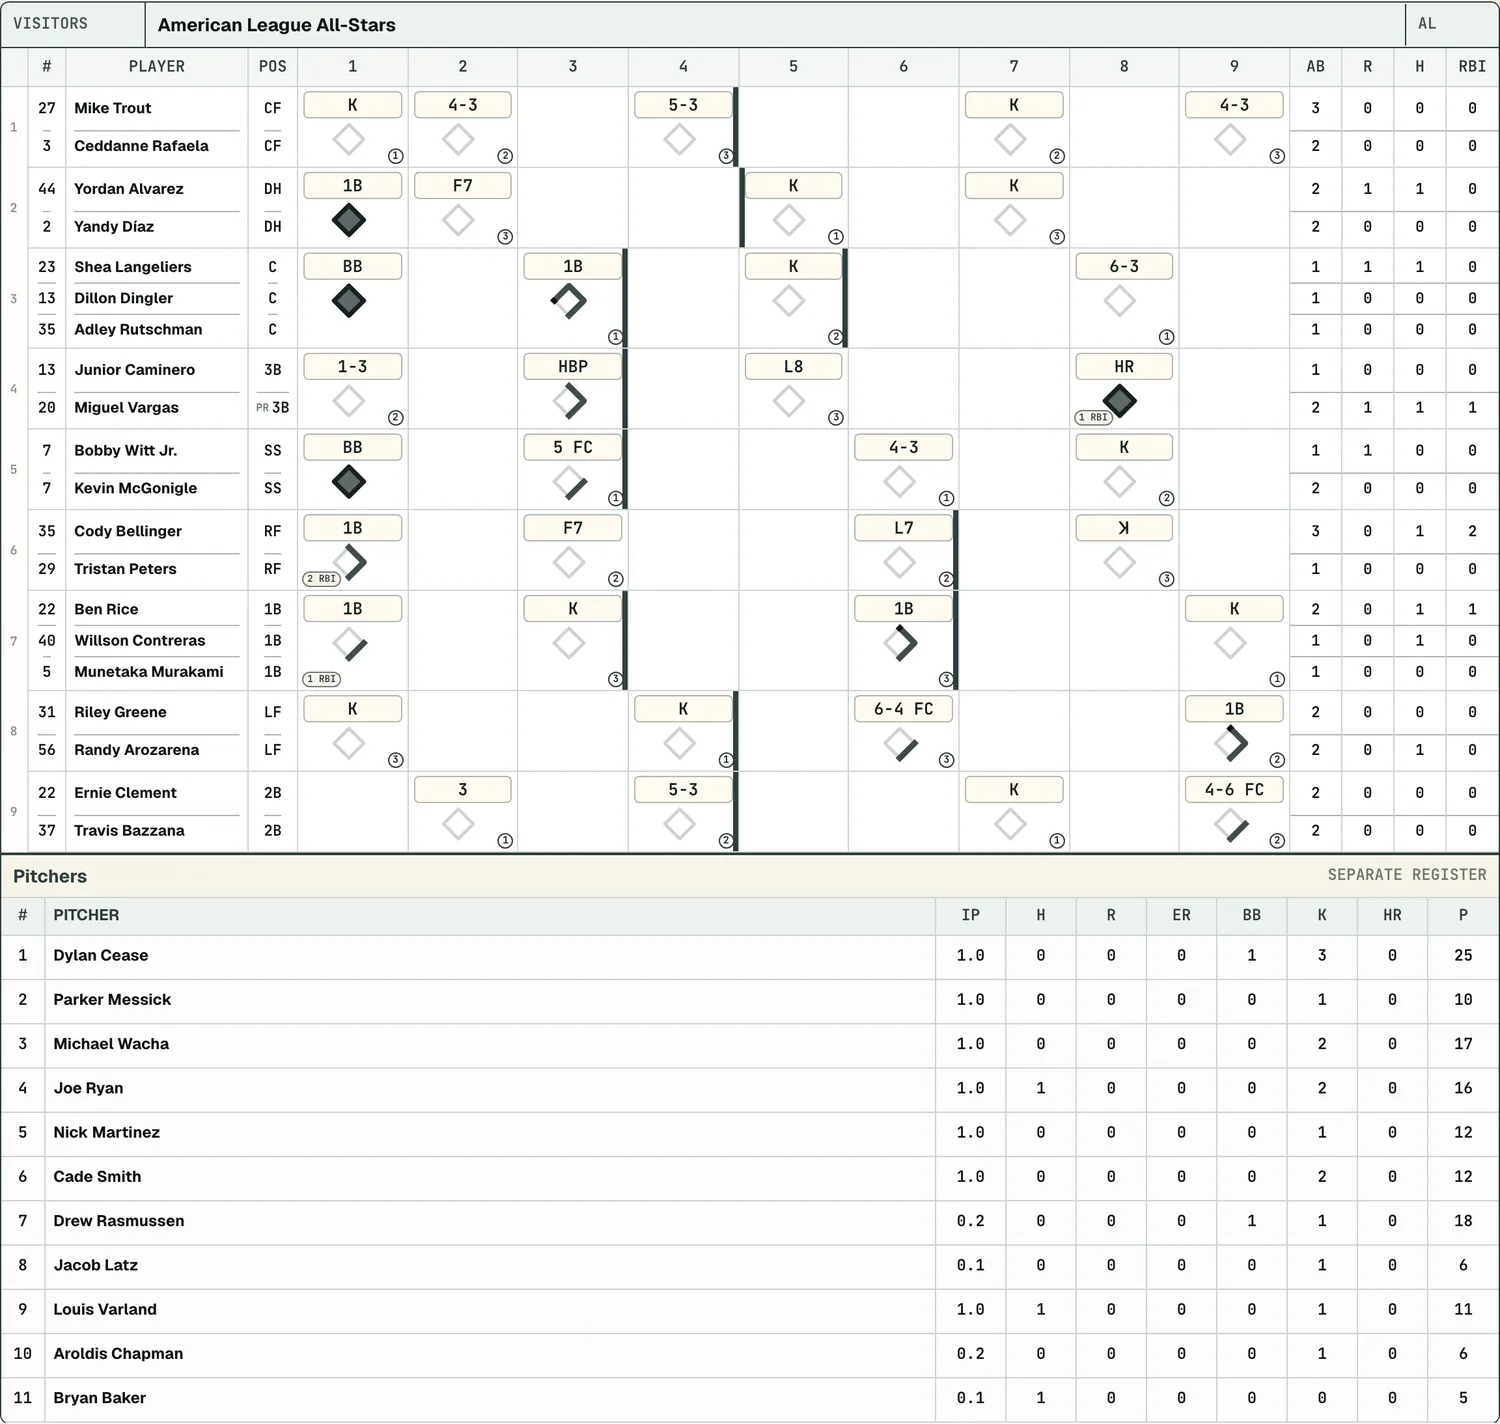Click the SEPARATE REGISTER label
The width and height of the screenshot is (1500, 1424).
1407,875
